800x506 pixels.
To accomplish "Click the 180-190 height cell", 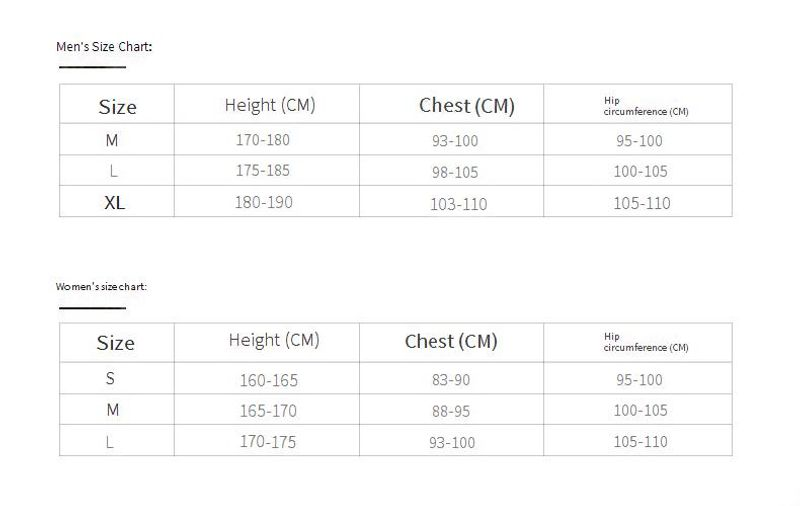I will coord(264,203).
